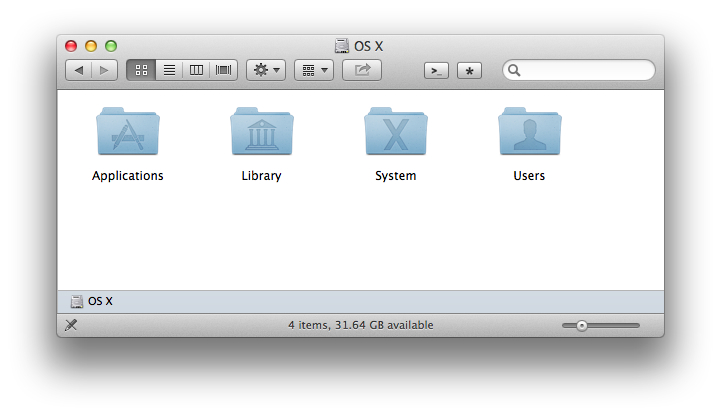Image resolution: width=721 pixels, height=416 pixels.
Task: Select the System folder icon
Action: point(395,131)
